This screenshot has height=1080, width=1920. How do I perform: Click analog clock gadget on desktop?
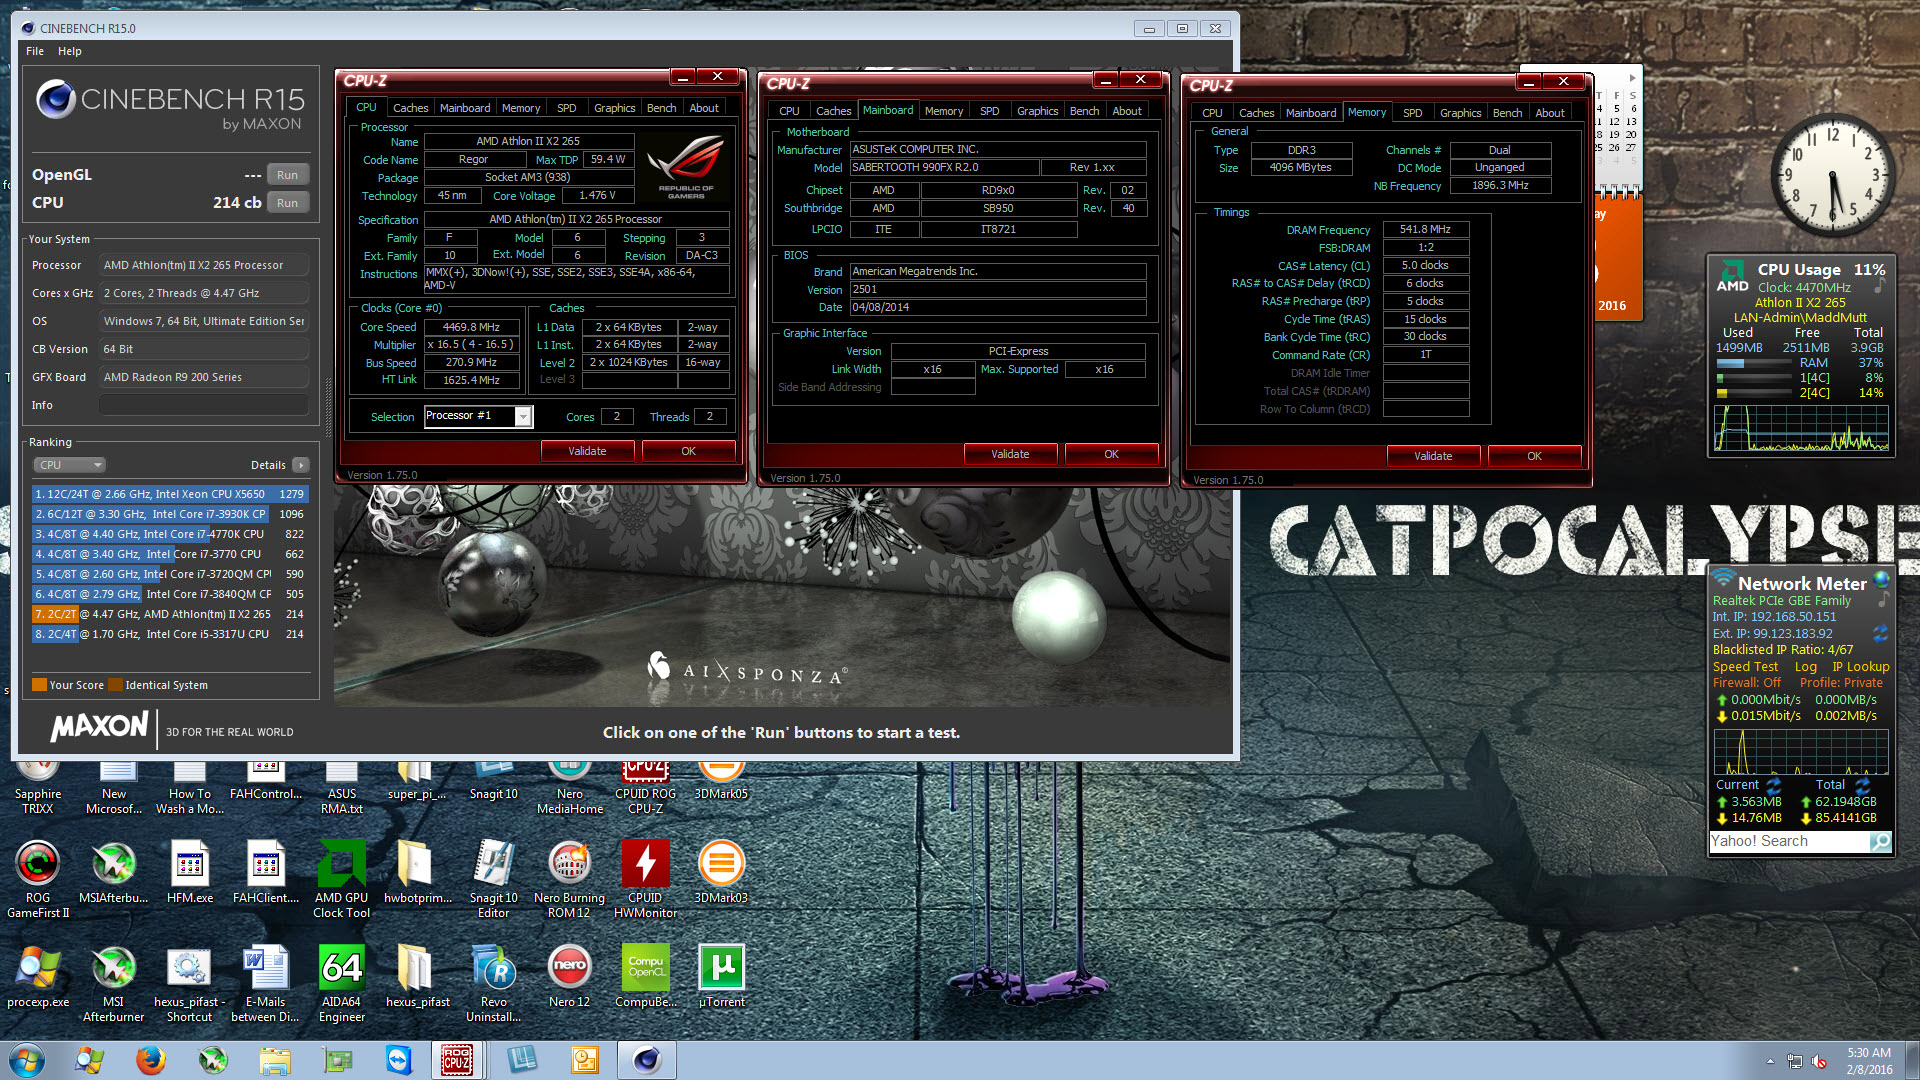coord(1833,176)
